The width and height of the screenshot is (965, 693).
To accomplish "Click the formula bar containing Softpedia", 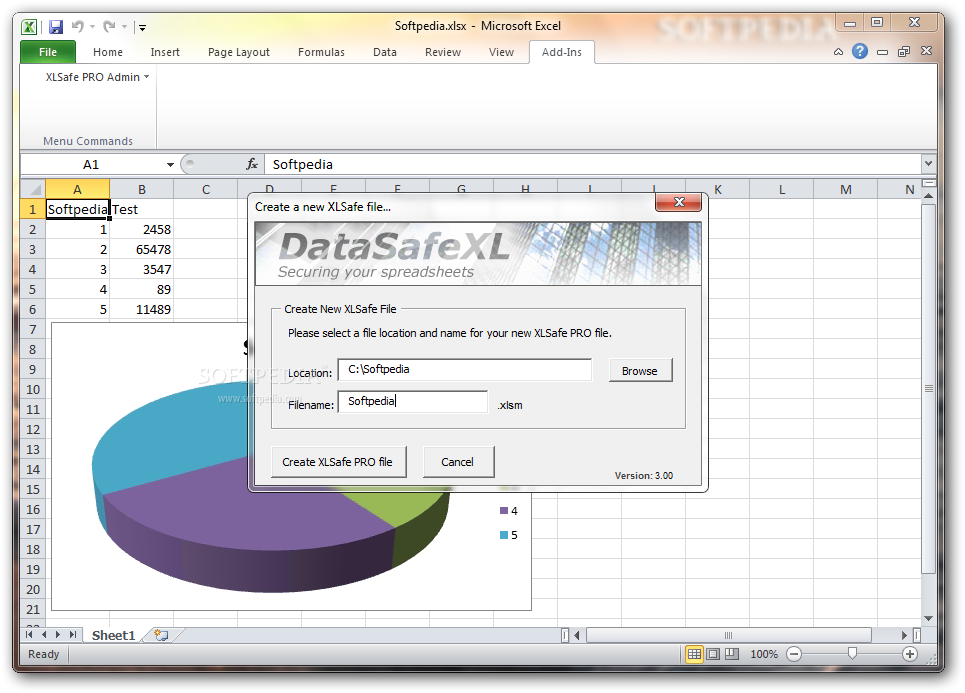I will [593, 164].
